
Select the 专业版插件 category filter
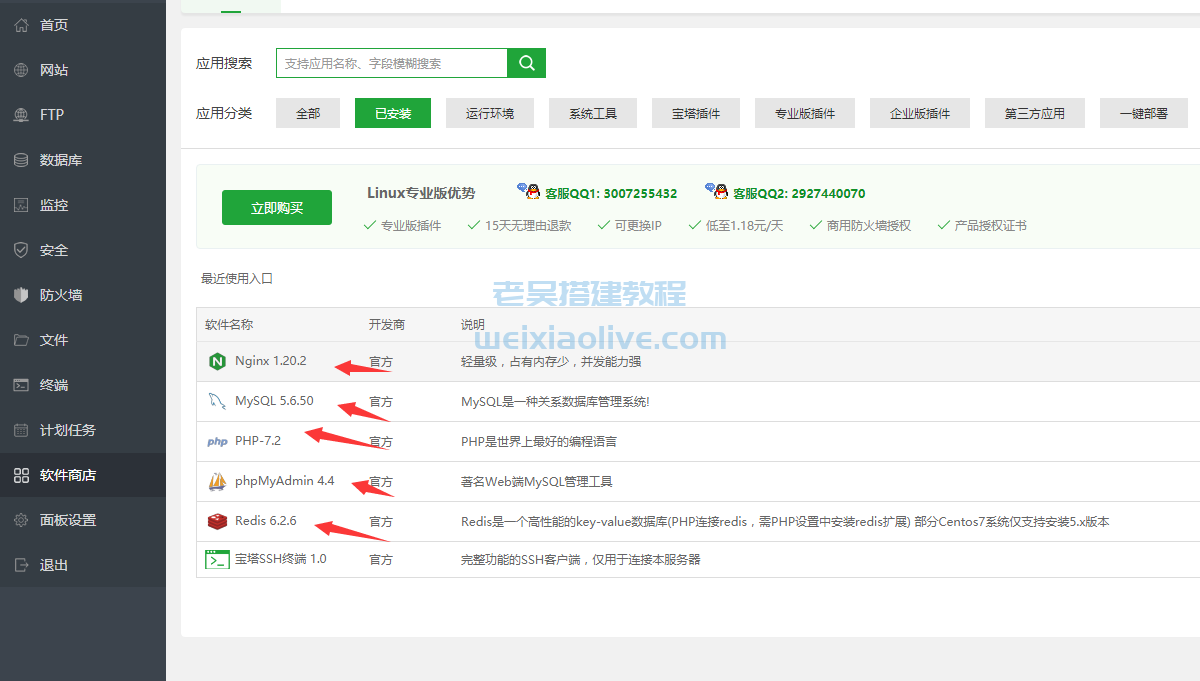[x=805, y=113]
